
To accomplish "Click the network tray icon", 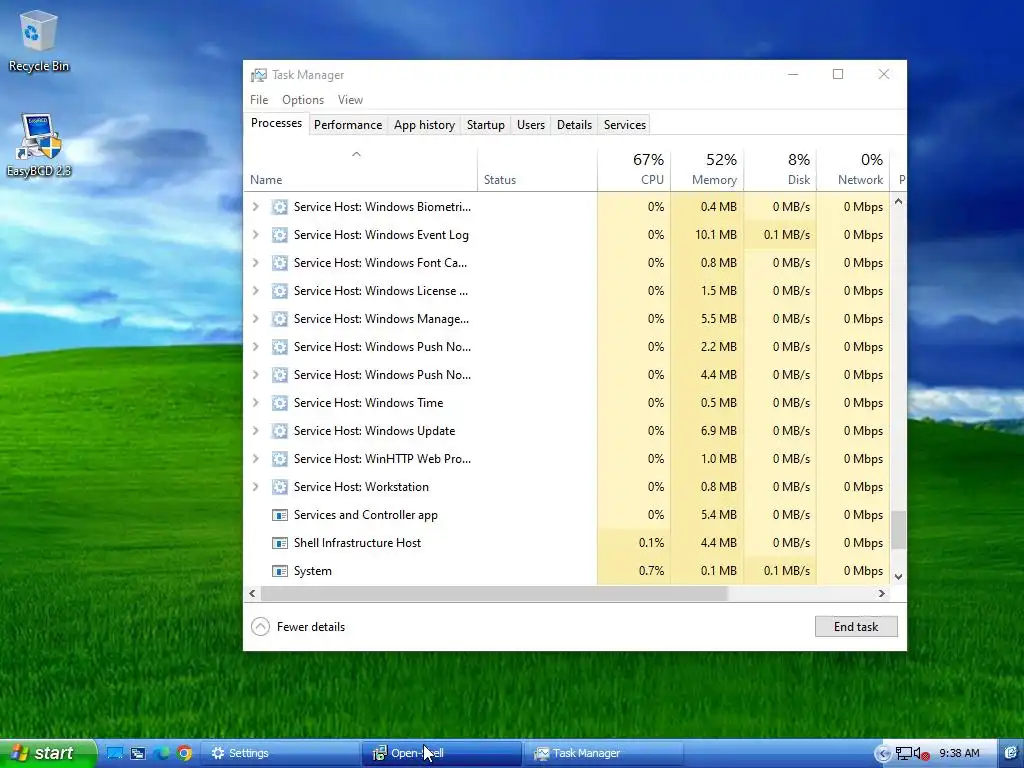I will 903,754.
